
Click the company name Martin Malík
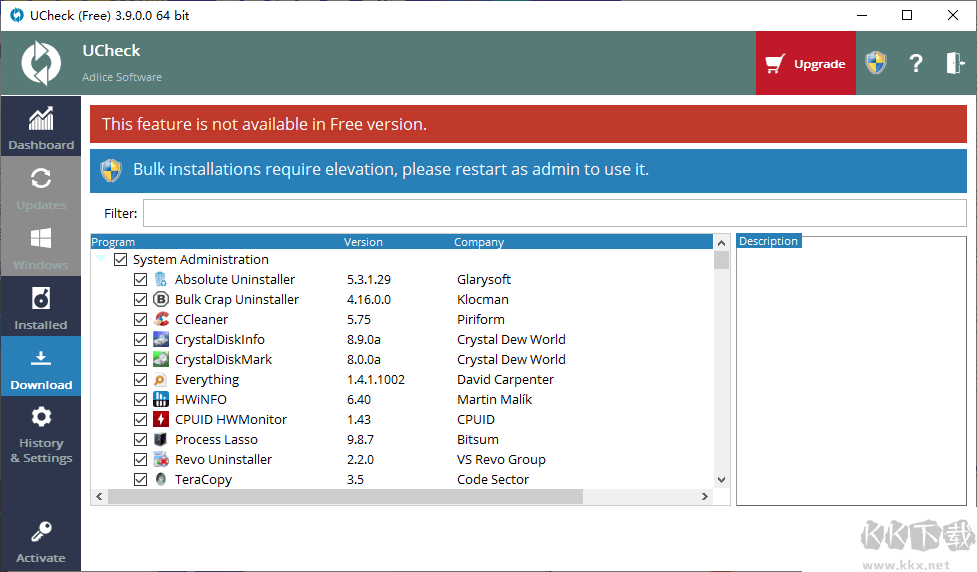click(495, 399)
